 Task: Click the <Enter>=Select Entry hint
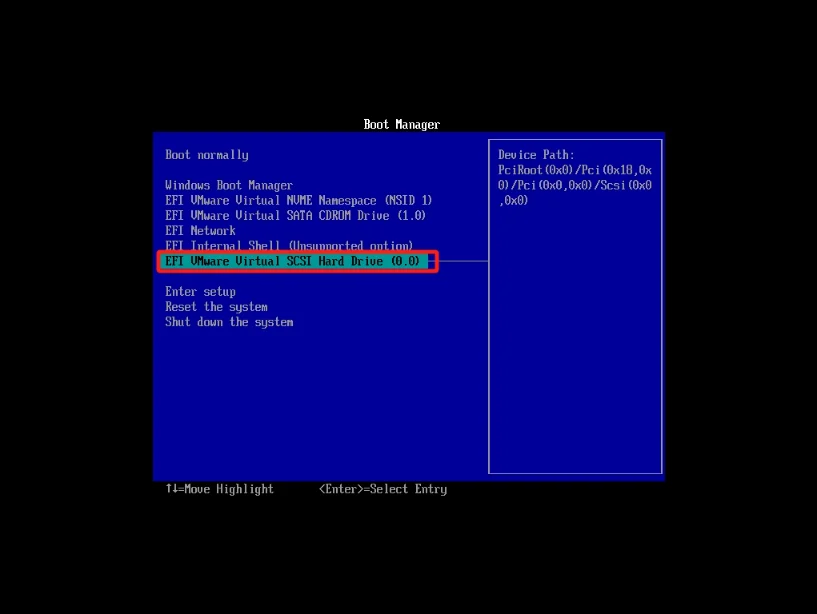coord(383,489)
